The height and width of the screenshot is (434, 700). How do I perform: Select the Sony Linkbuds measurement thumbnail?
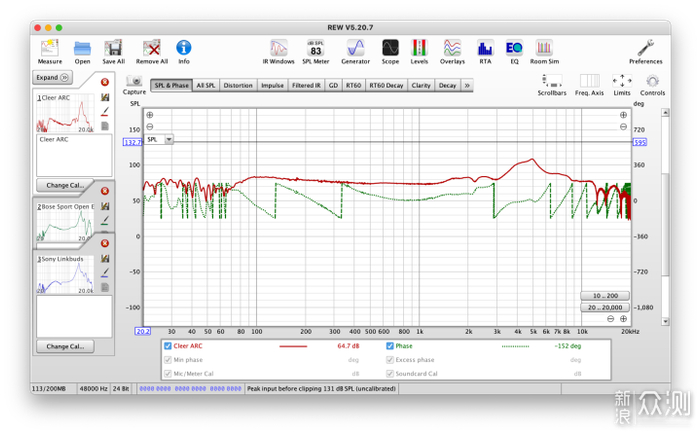point(66,276)
